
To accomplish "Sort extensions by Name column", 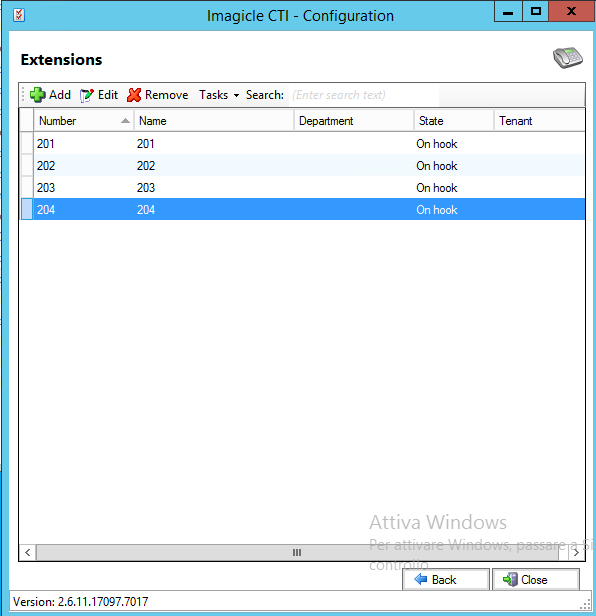I will click(x=214, y=121).
